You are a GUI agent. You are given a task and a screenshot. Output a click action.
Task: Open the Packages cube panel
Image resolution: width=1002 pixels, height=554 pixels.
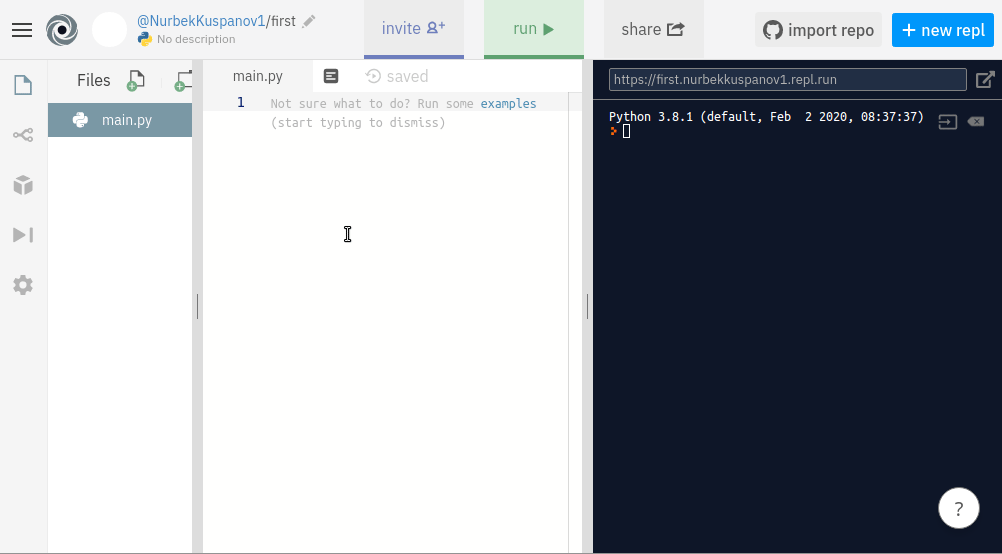[x=22, y=185]
